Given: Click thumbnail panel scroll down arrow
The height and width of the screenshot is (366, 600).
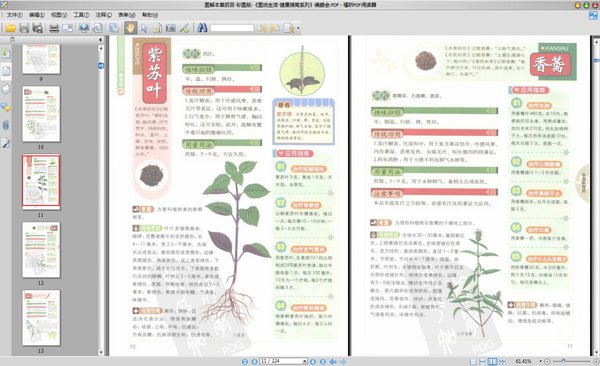Looking at the screenshot, I should click(101, 352).
